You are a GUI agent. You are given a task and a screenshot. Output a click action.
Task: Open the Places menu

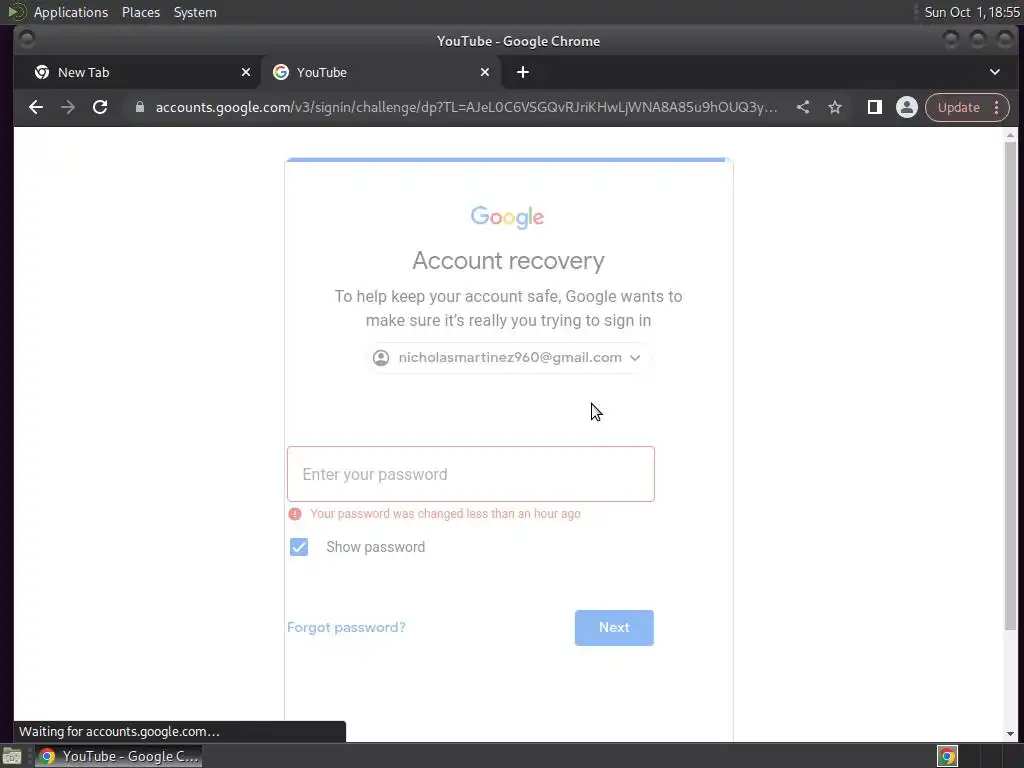[x=141, y=12]
